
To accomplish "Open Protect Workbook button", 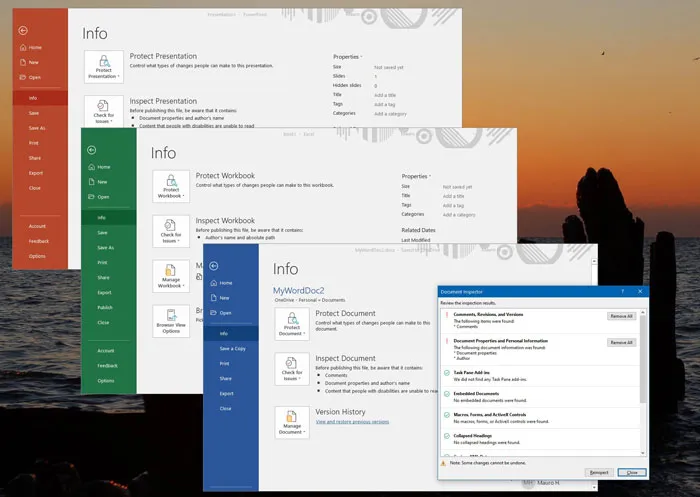I will (171, 187).
